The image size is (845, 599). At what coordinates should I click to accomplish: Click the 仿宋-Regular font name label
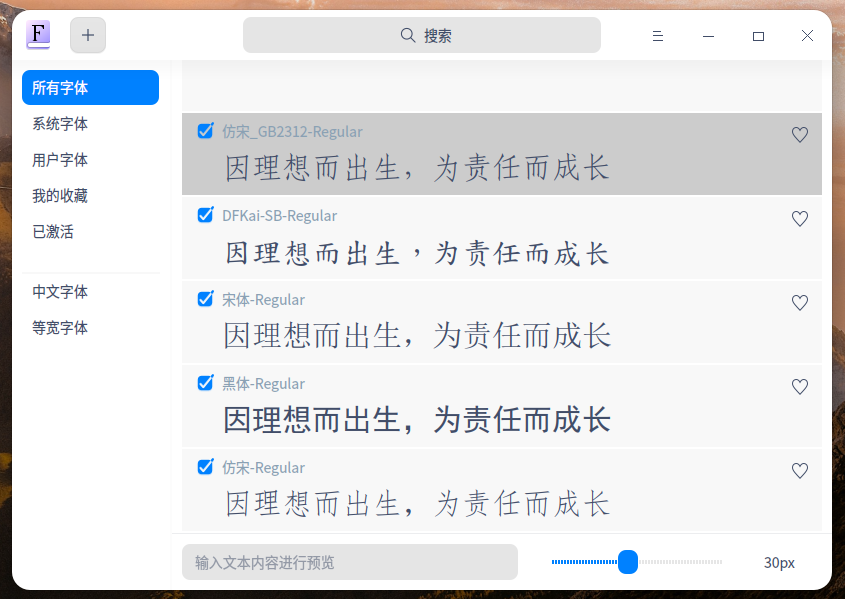click(264, 468)
